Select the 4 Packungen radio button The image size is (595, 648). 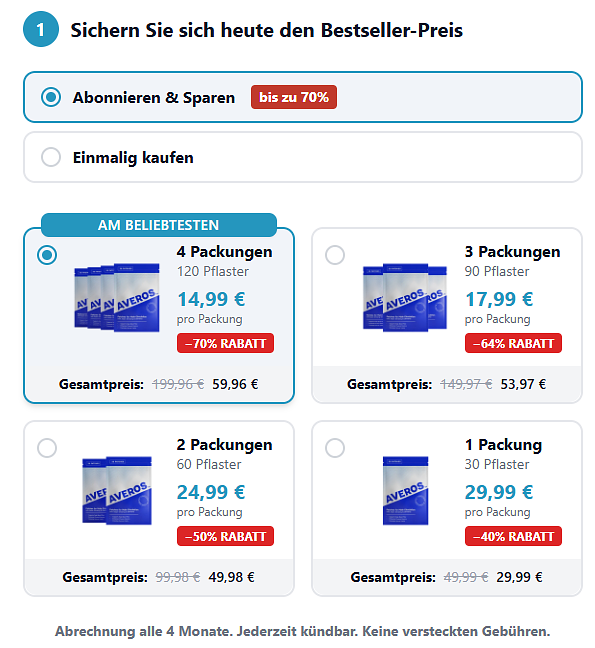(47, 255)
